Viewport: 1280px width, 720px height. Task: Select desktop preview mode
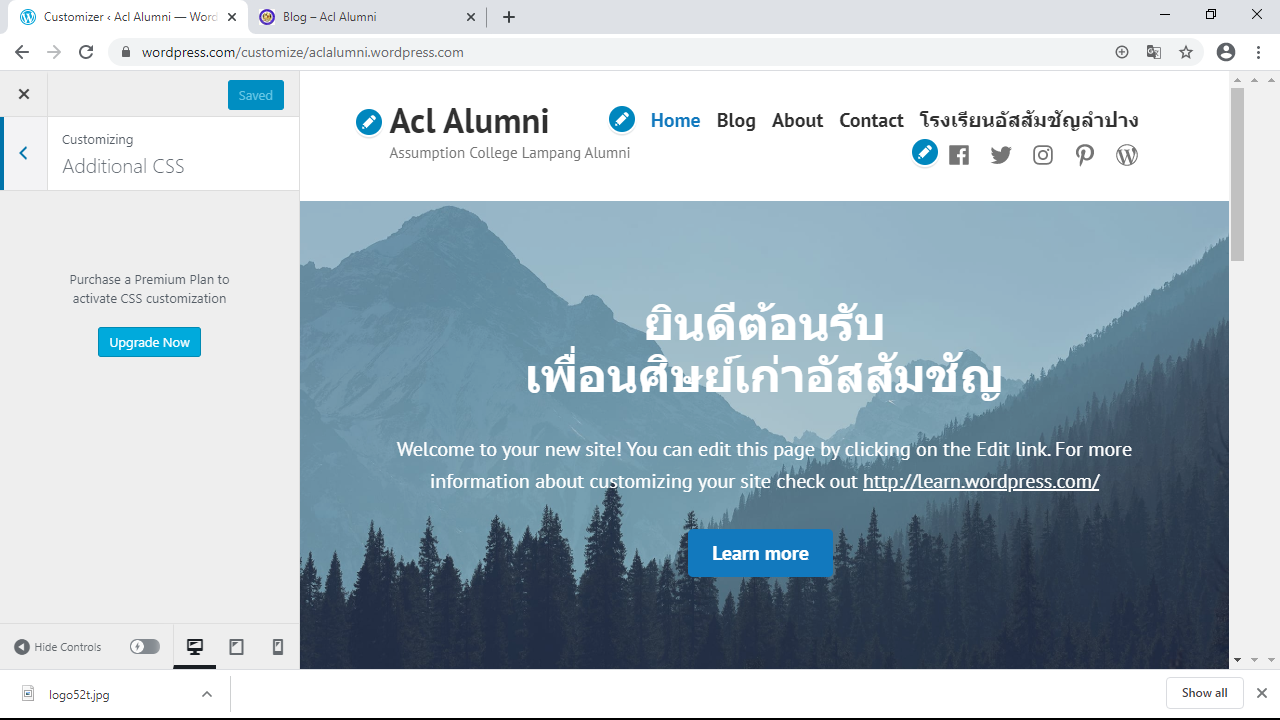pos(195,647)
